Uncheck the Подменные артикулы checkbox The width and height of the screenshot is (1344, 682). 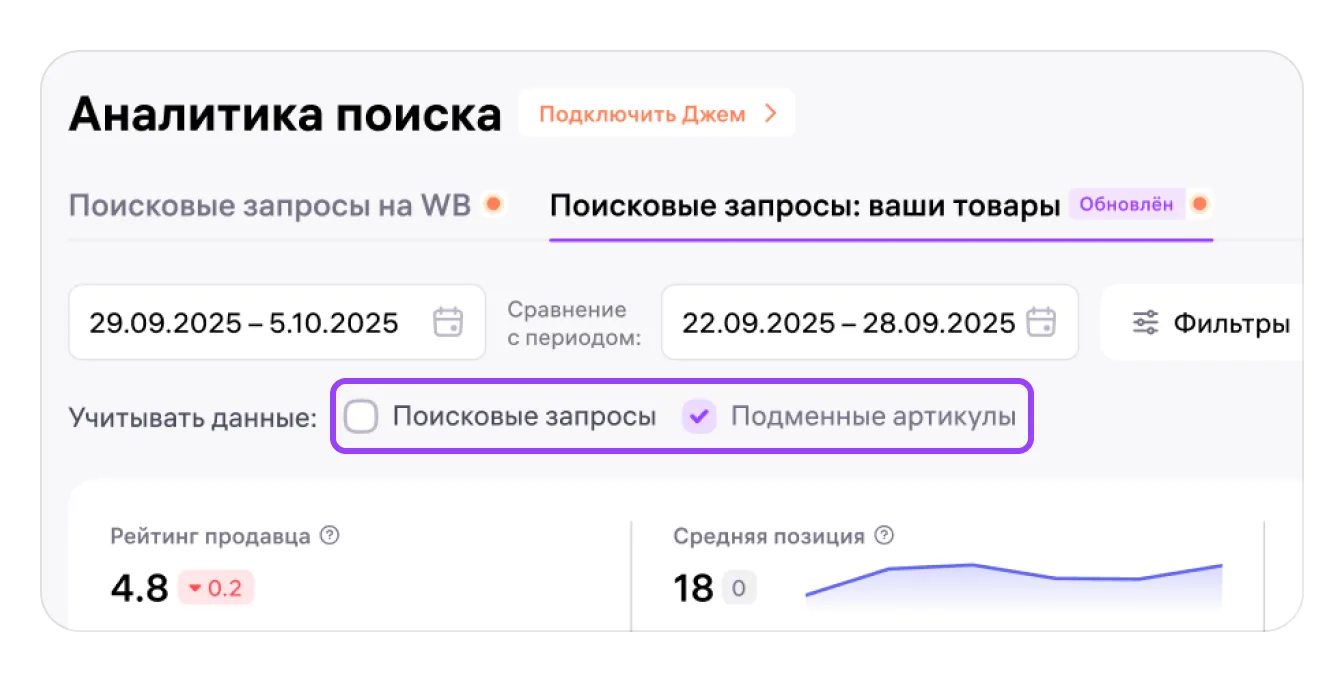point(700,417)
